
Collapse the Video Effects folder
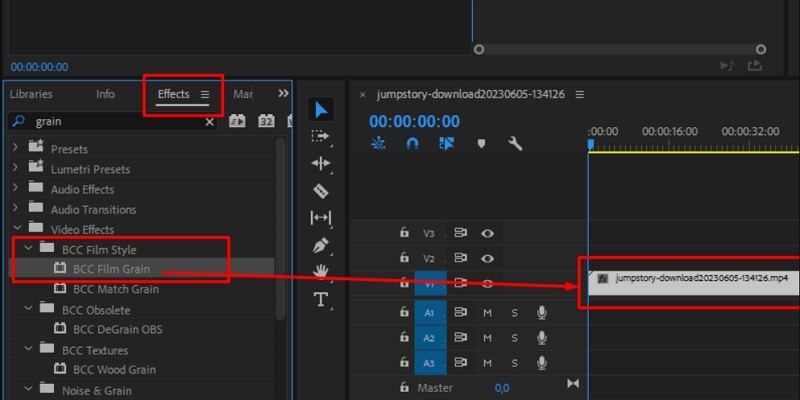[x=15, y=229]
